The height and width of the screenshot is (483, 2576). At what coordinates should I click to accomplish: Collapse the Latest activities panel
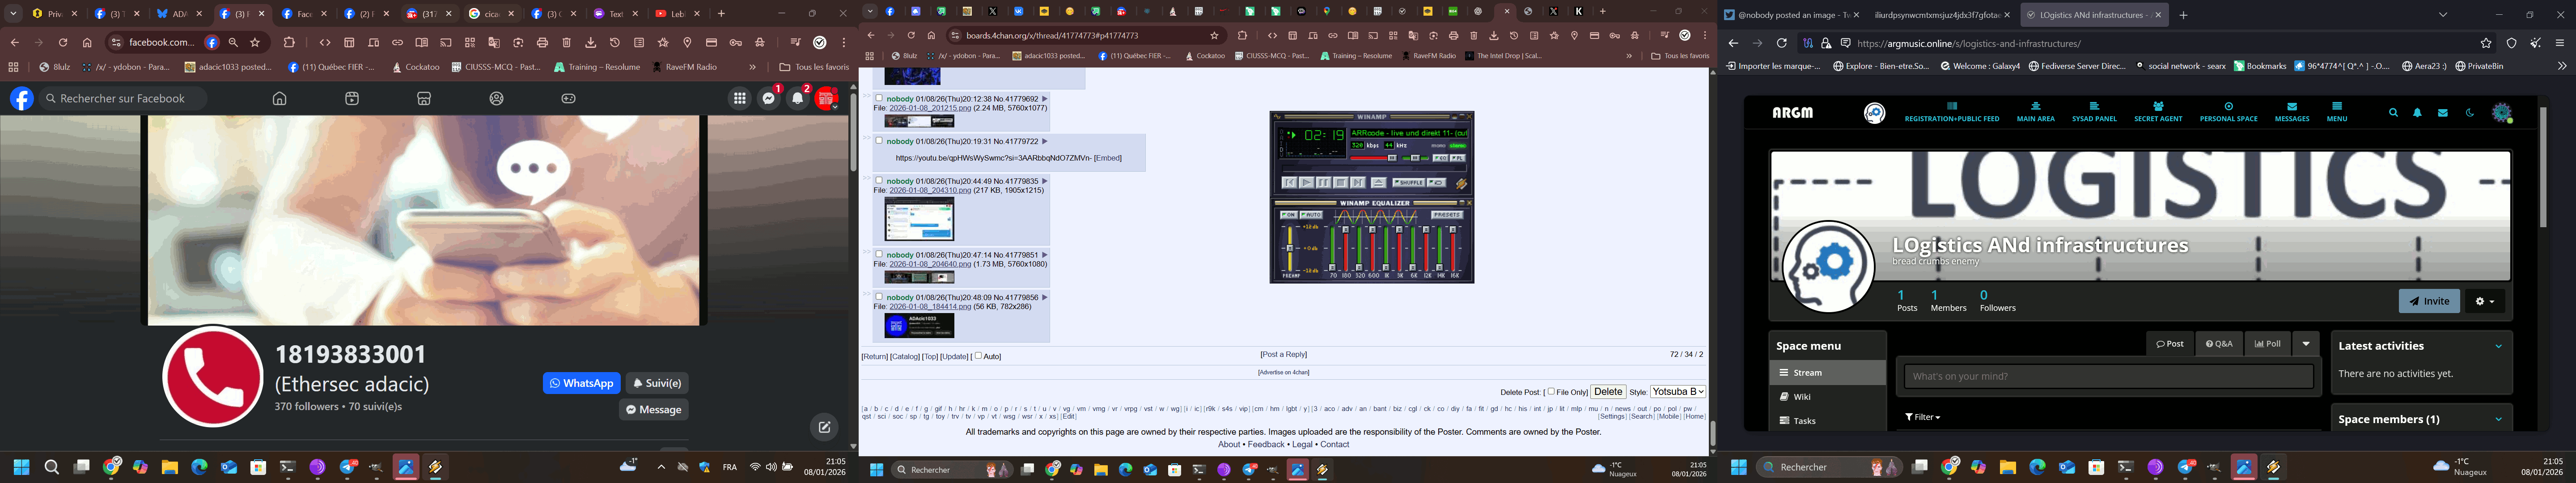coord(2498,346)
